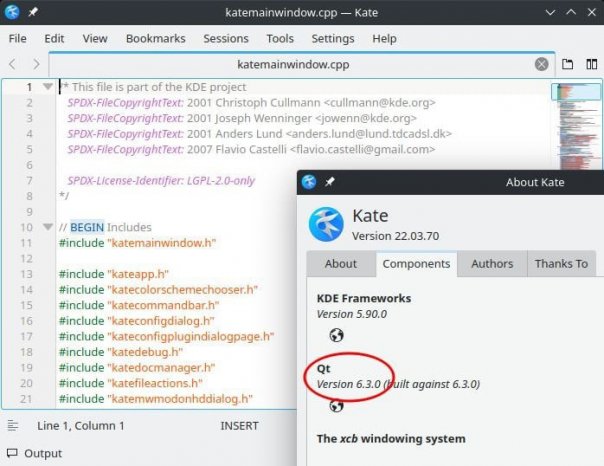The height and width of the screenshot is (466, 604).
Task: Open KDE Frameworks website globe icon
Action: tap(336, 335)
